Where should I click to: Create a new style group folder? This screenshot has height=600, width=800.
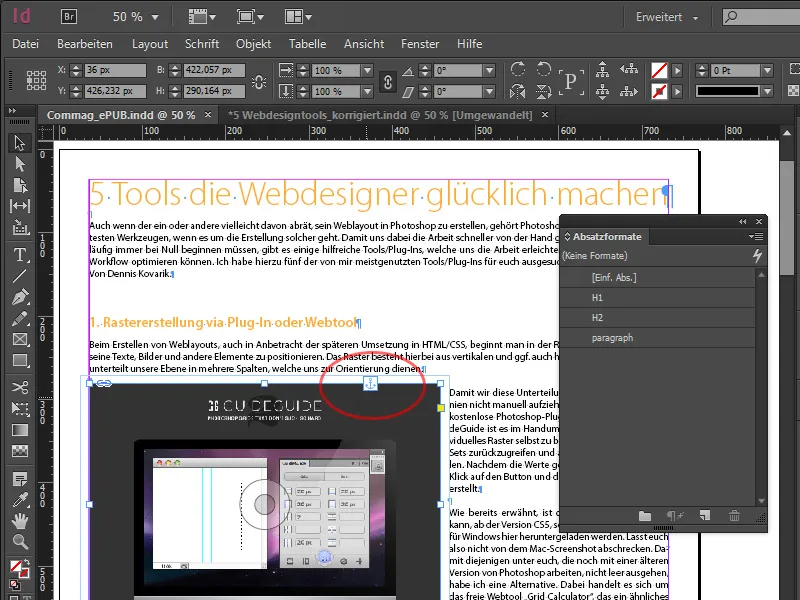tap(644, 515)
